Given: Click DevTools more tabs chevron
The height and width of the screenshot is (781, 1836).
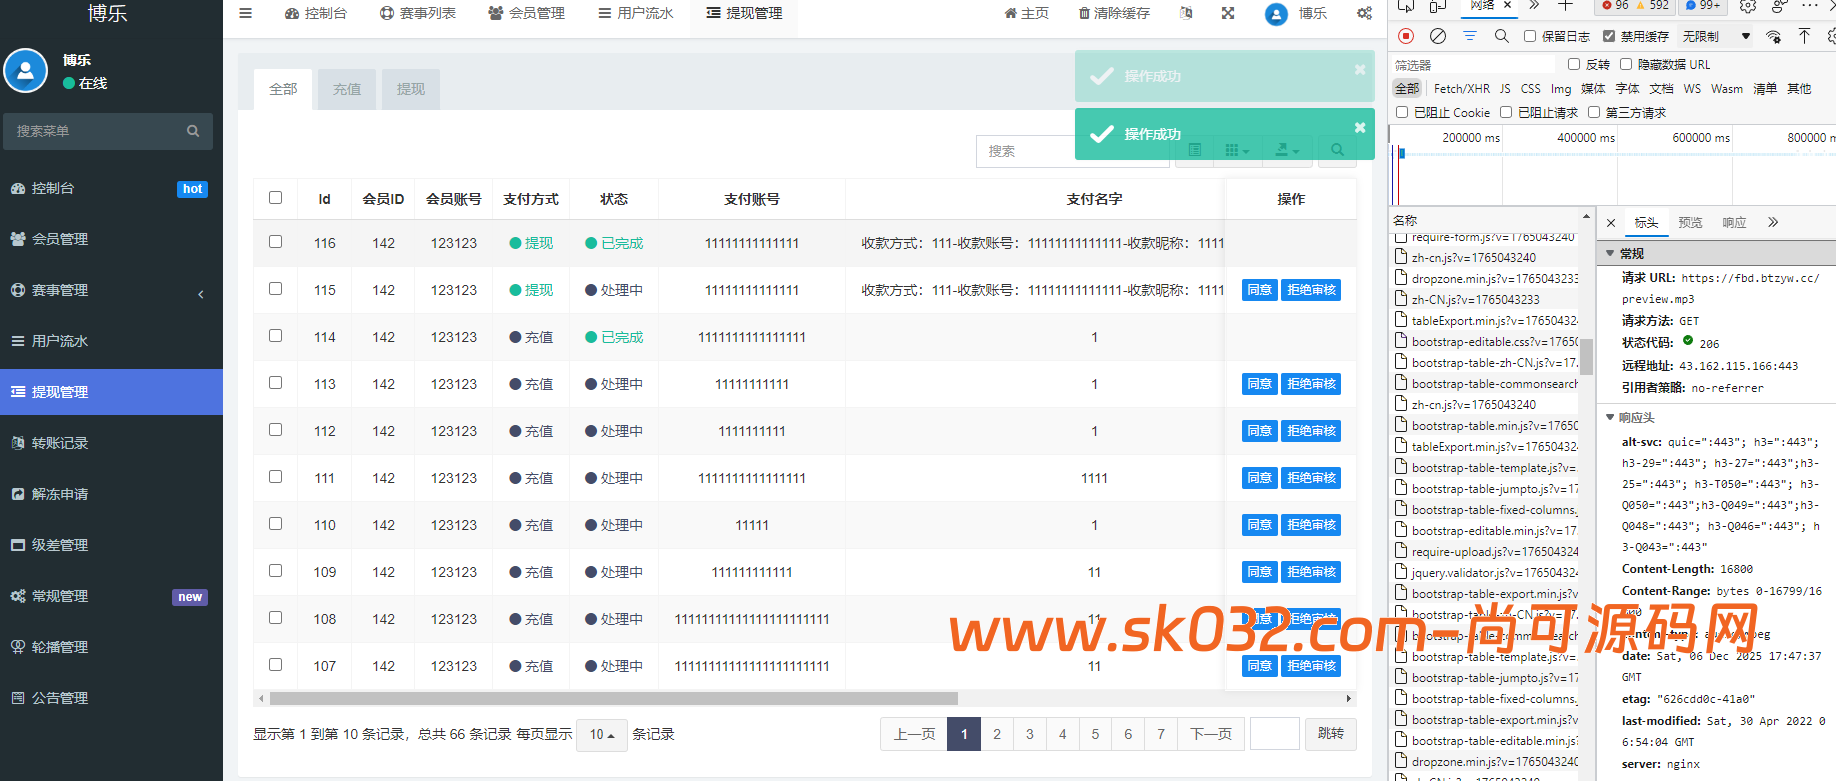Looking at the screenshot, I should click(x=1534, y=6).
